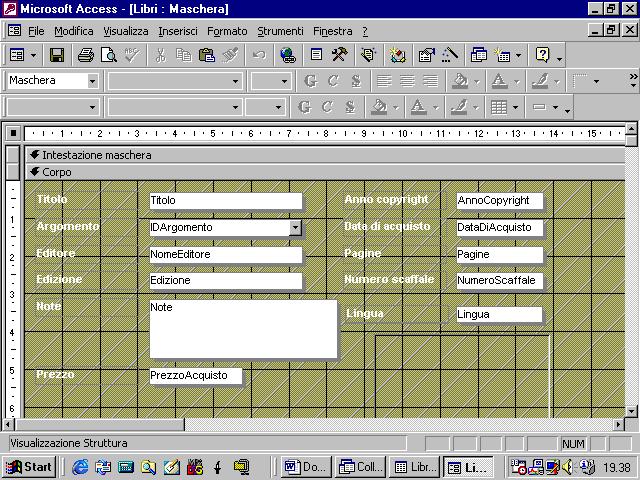Viewport: 640px width, 480px height.
Task: Click the New Object icon
Action: 502,55
